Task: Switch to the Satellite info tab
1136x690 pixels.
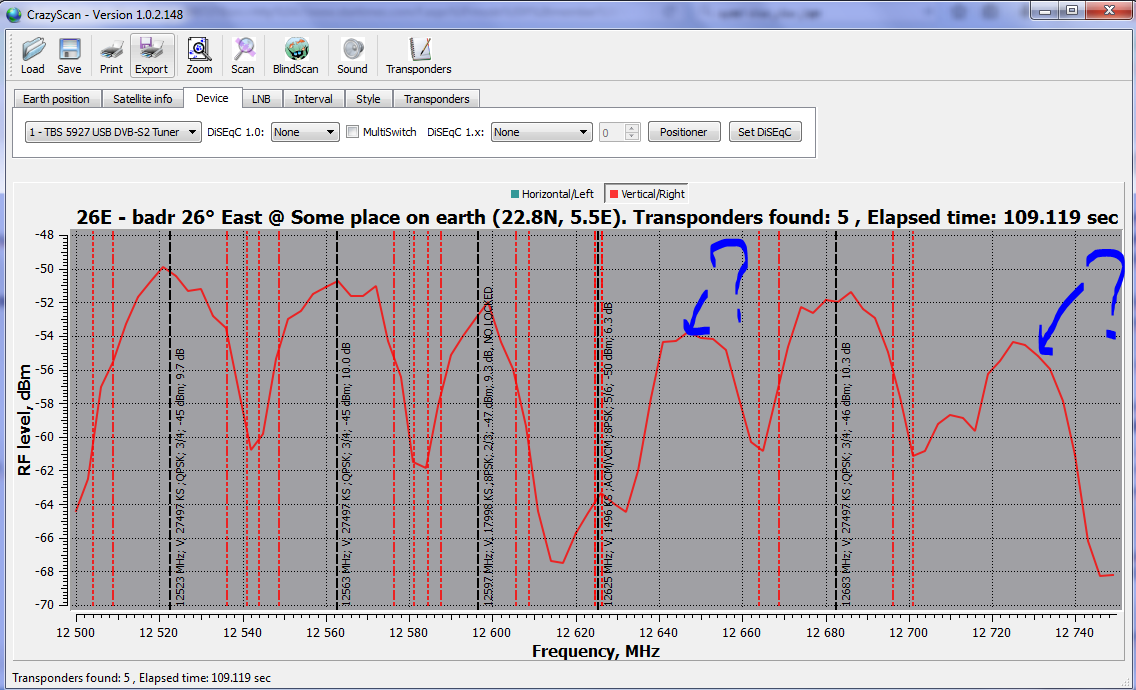Action: coord(142,99)
